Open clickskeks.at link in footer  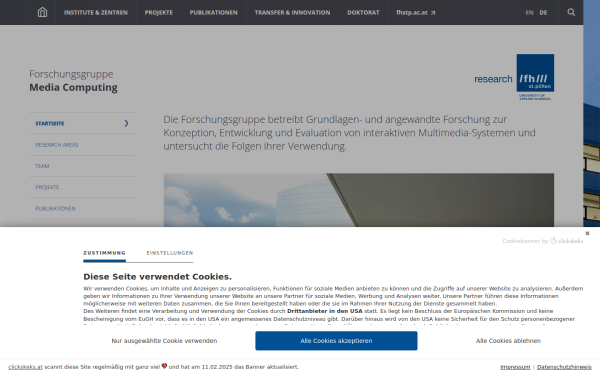tap(25, 367)
